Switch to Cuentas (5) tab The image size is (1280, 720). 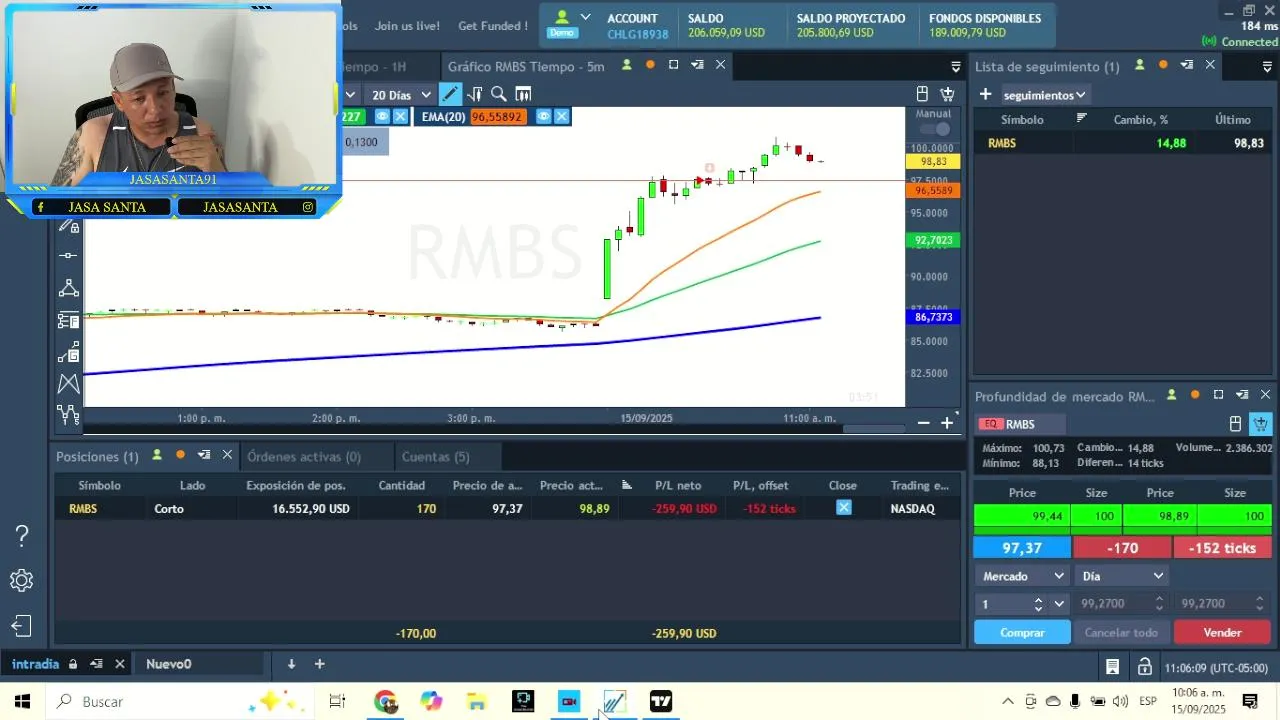[x=435, y=456]
